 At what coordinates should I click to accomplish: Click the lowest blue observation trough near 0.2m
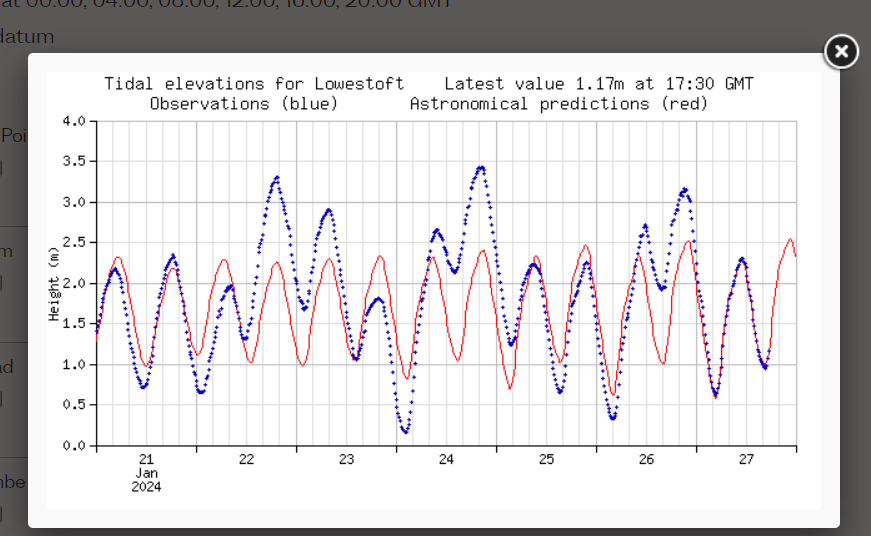click(x=405, y=431)
